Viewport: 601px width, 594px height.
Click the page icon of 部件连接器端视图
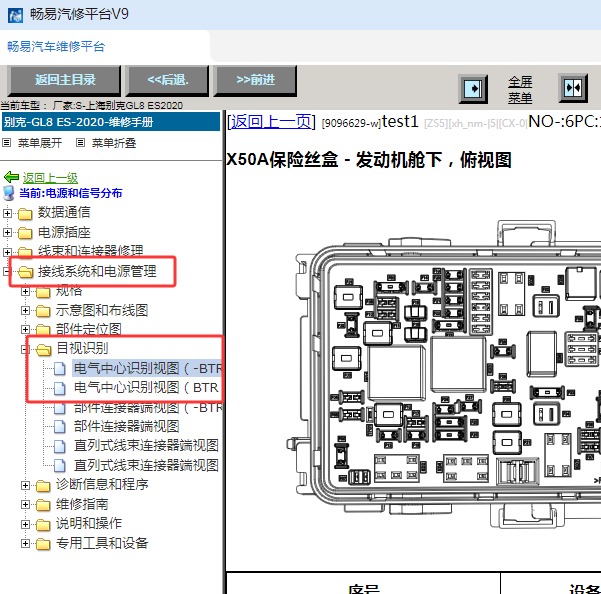[59, 427]
